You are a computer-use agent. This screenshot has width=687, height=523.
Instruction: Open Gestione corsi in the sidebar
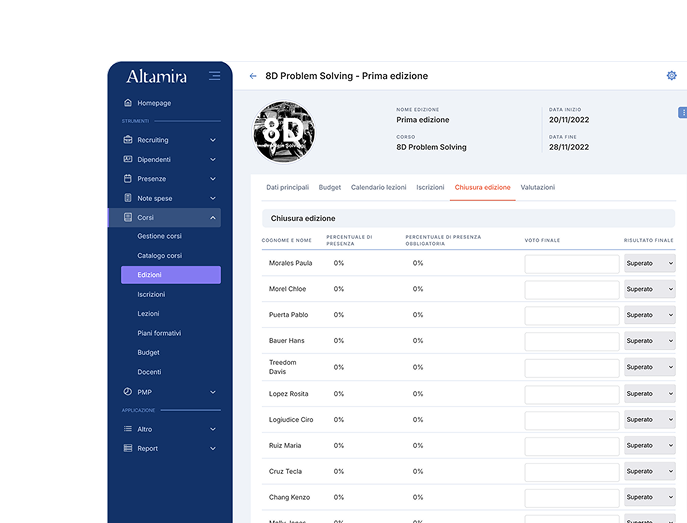click(x=159, y=236)
